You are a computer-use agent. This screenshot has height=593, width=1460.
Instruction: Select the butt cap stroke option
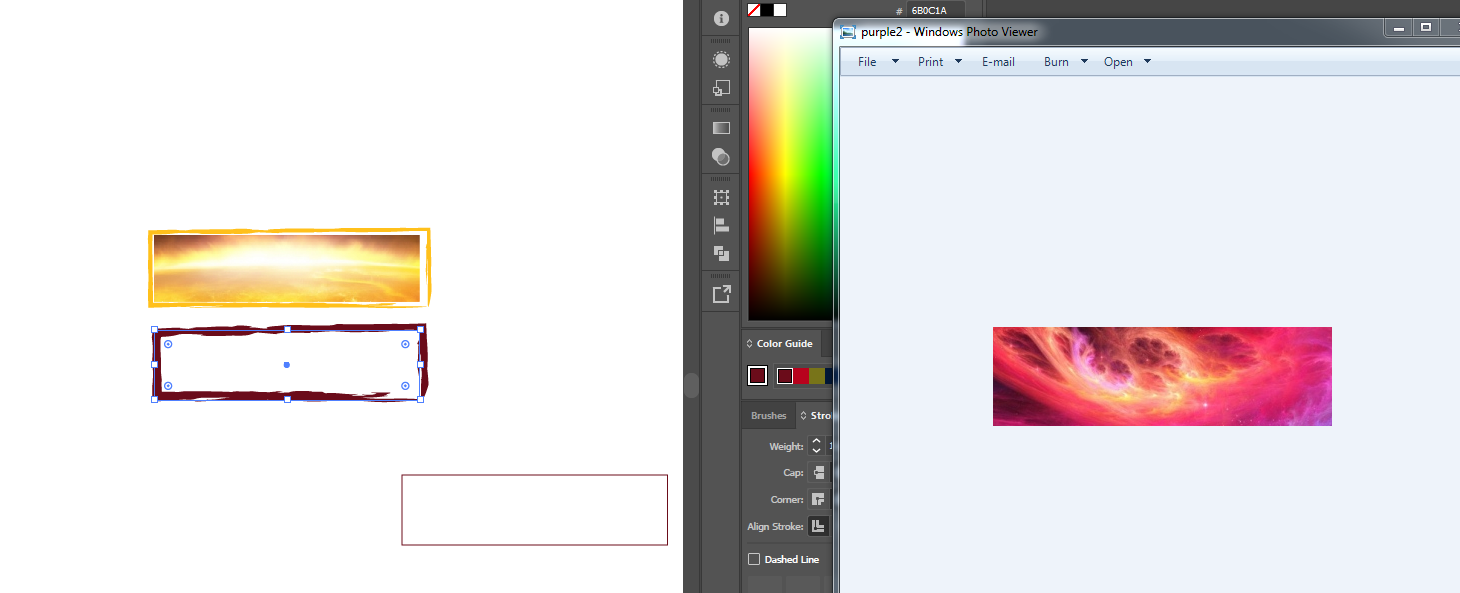click(818, 473)
